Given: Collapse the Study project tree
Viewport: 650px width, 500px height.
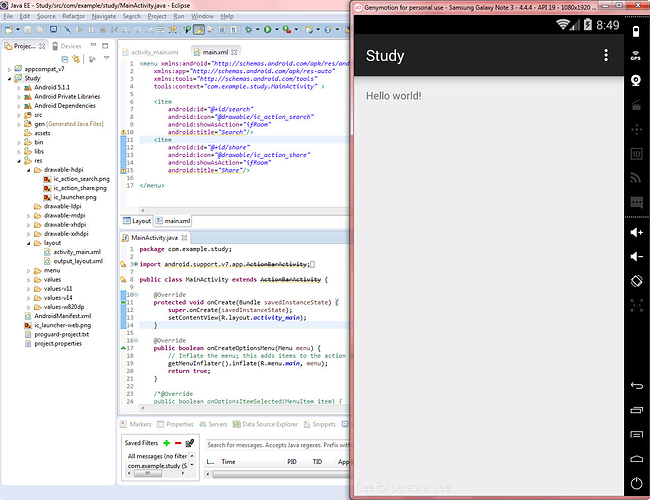Looking at the screenshot, I should [10, 77].
